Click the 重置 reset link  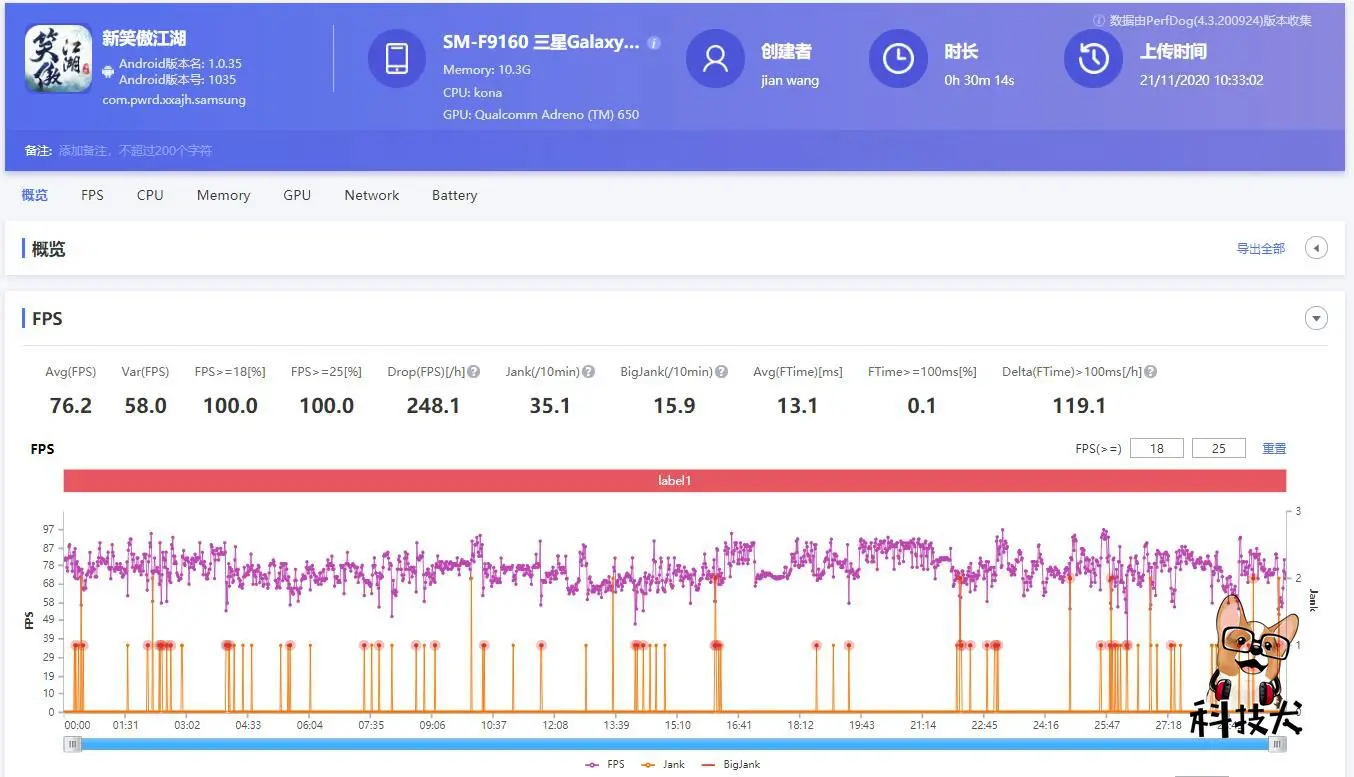click(1274, 448)
